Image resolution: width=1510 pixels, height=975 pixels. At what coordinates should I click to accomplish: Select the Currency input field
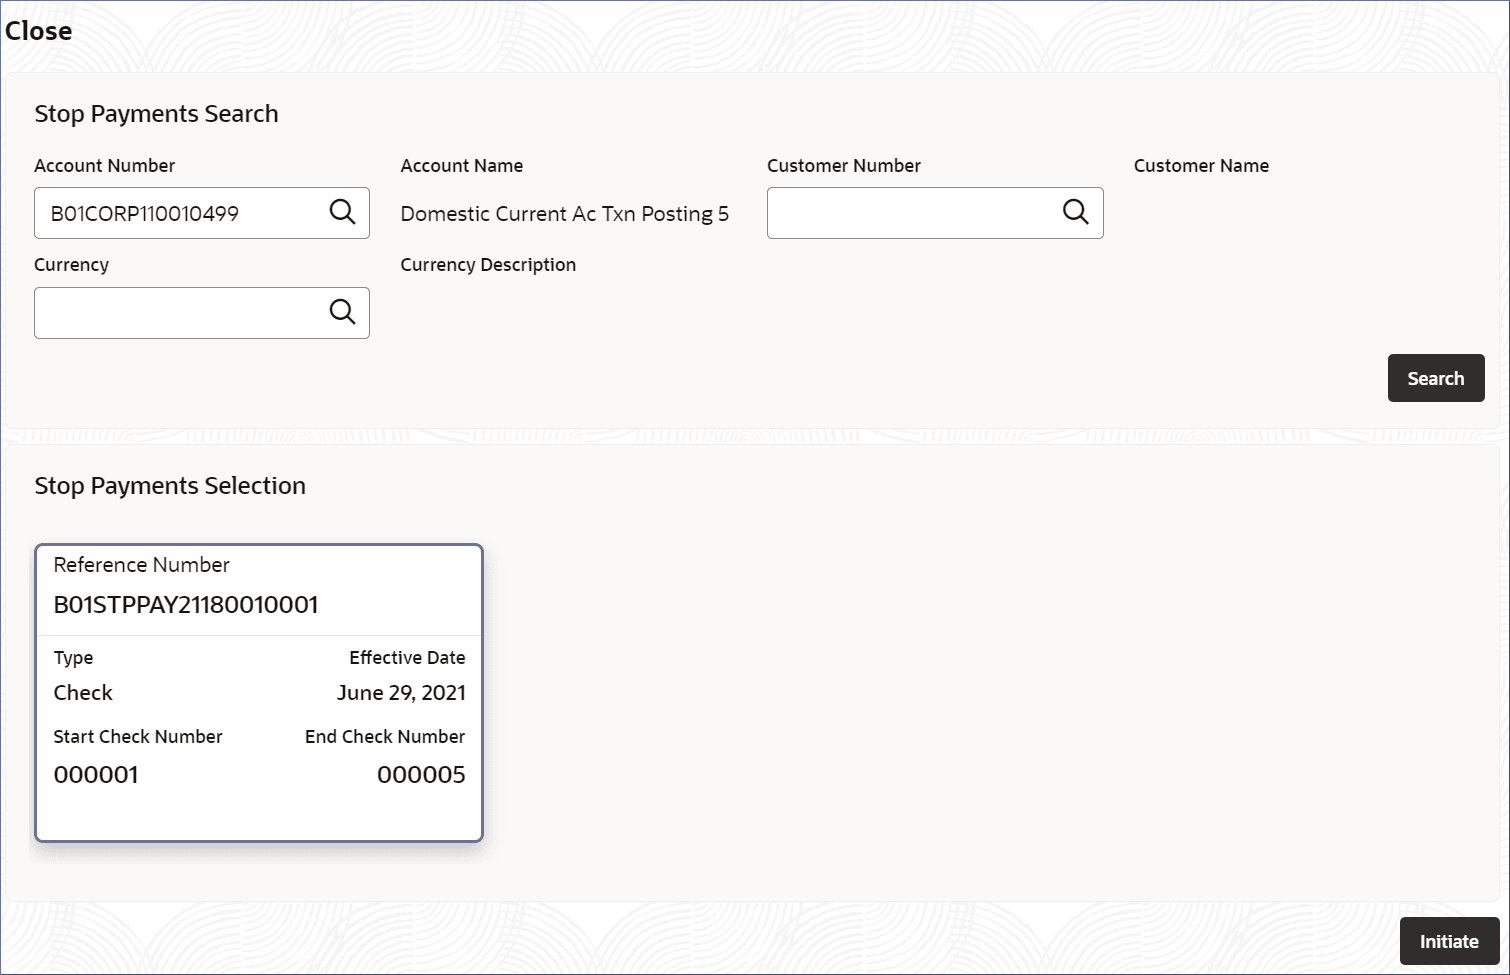click(180, 313)
